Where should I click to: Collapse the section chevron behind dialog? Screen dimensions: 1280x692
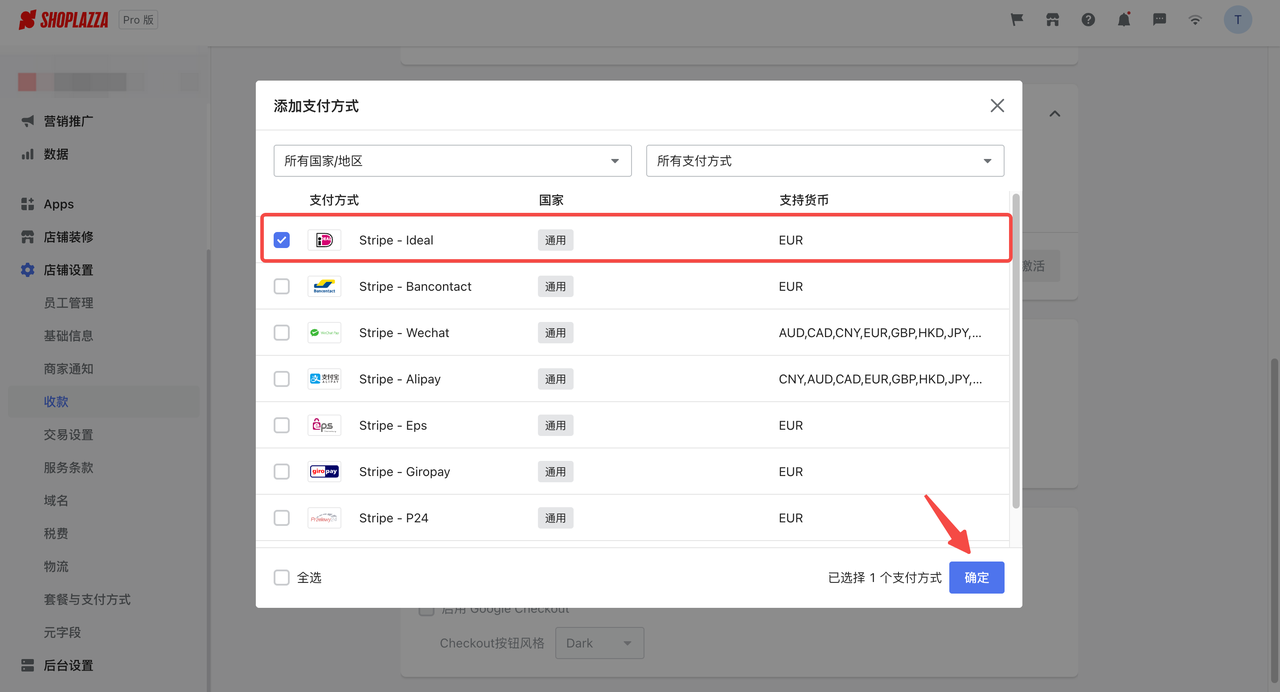[1054, 114]
